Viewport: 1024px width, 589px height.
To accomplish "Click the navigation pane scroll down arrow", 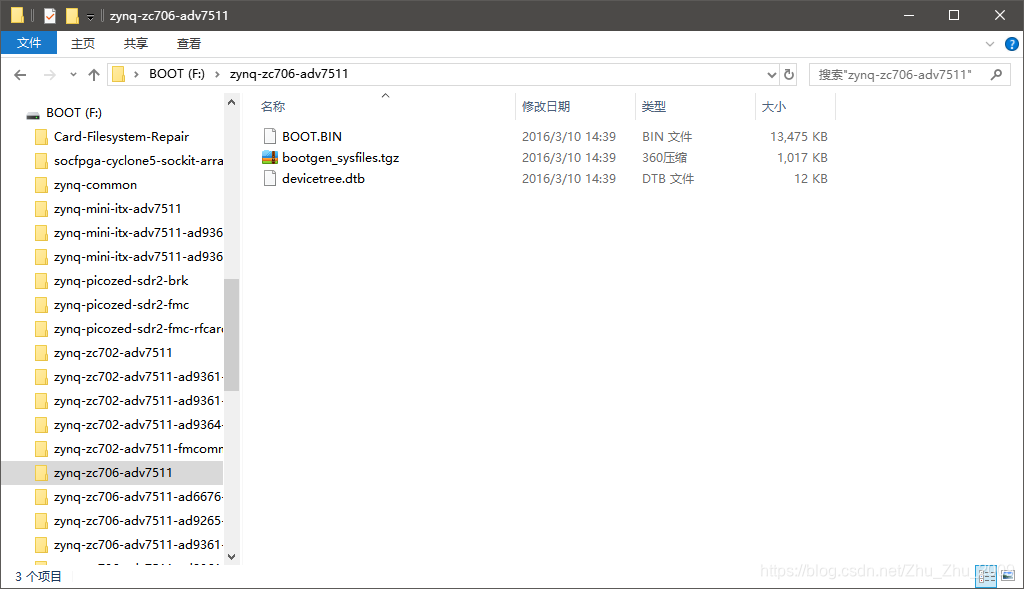I will pos(231,557).
